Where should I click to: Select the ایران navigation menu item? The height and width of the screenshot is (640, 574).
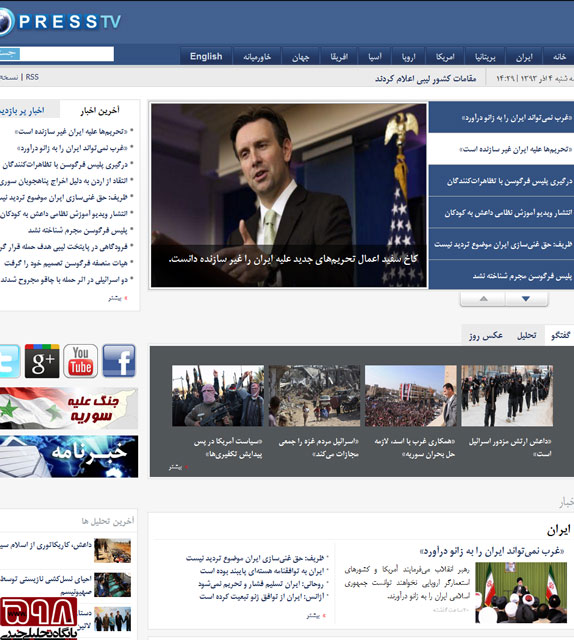coord(524,57)
